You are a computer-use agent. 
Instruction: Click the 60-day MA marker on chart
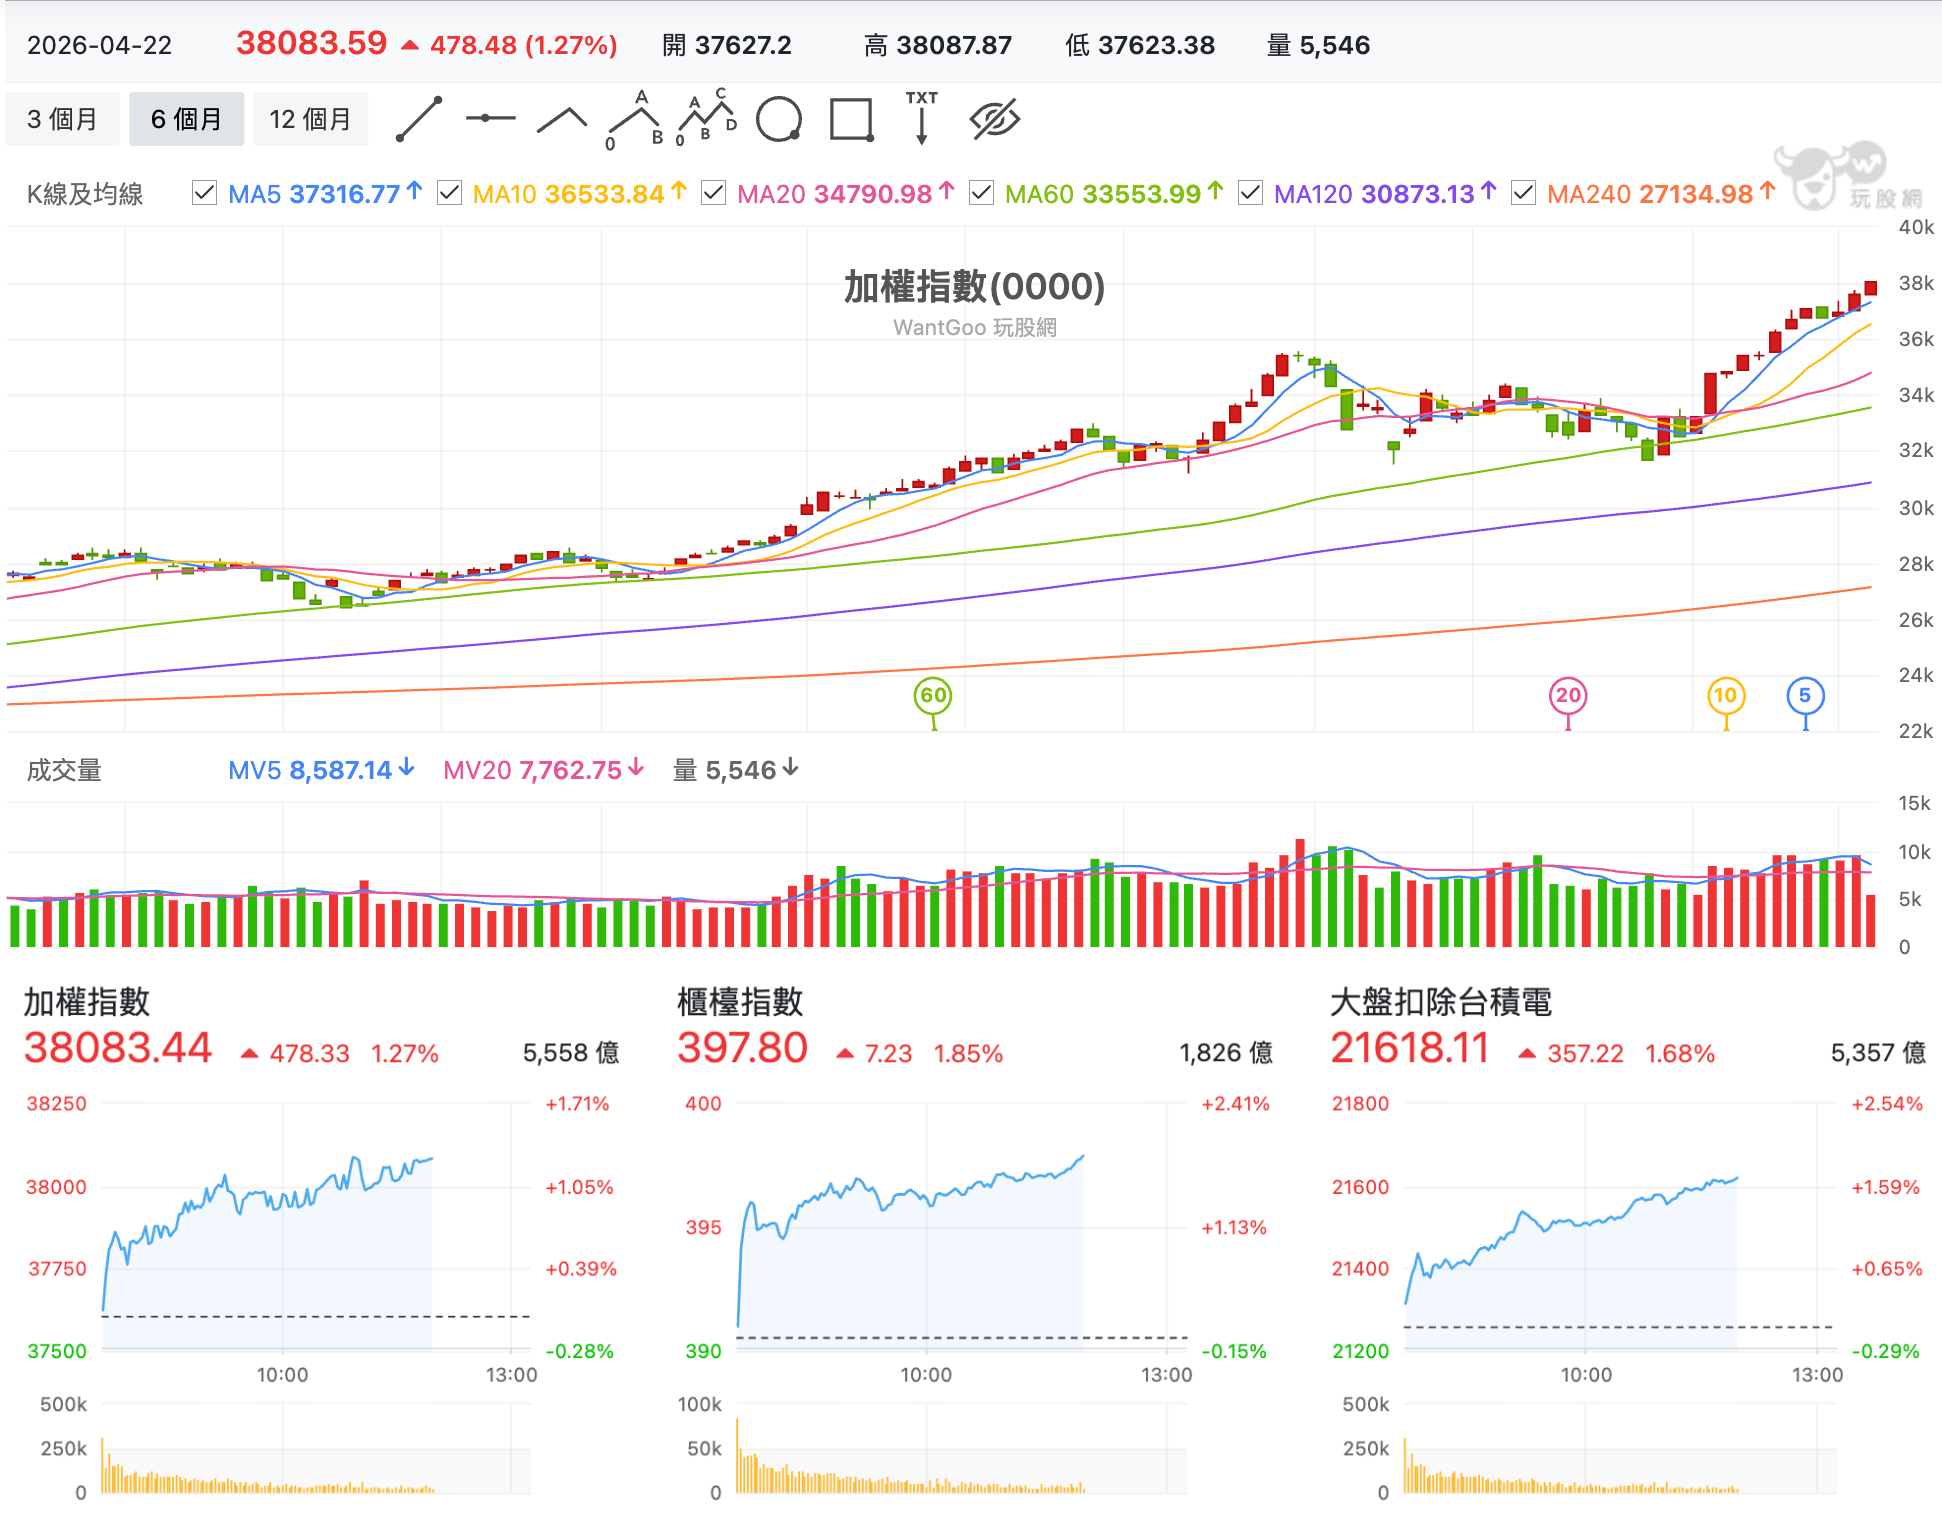point(933,696)
